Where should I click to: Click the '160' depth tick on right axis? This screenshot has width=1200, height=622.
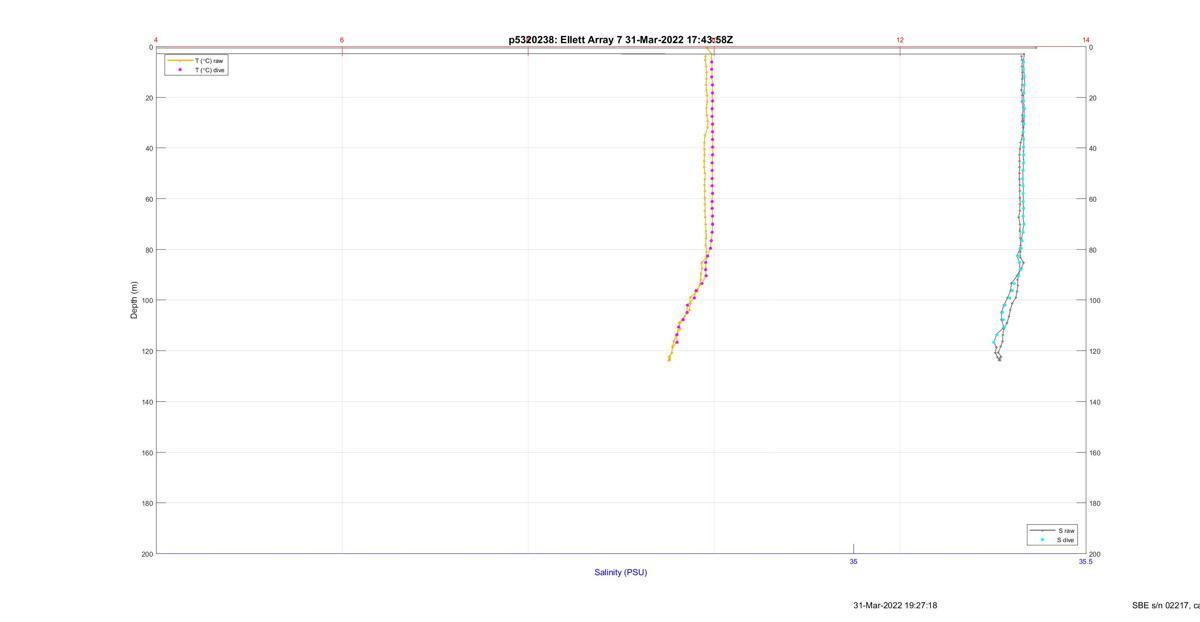pos(1095,452)
